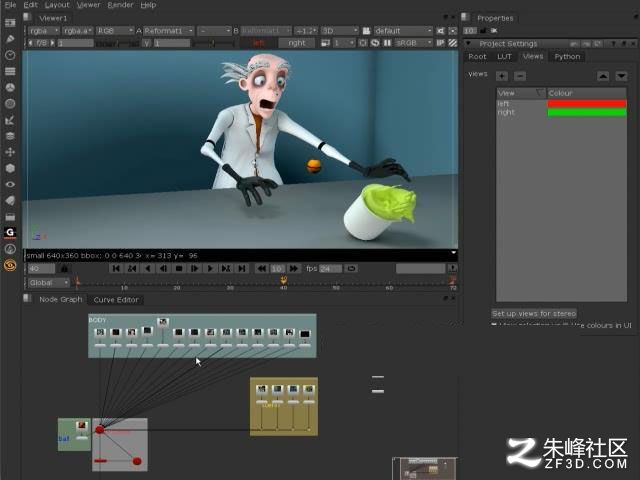Open the Help menu
Viewport: 640px width, 480px height.
pos(148,5)
